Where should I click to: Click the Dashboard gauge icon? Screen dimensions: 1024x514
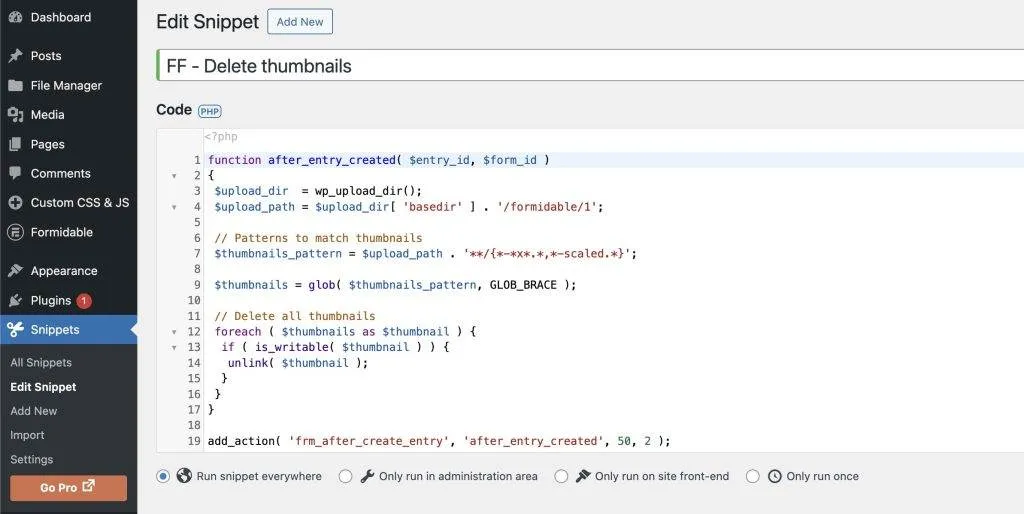tap(15, 17)
